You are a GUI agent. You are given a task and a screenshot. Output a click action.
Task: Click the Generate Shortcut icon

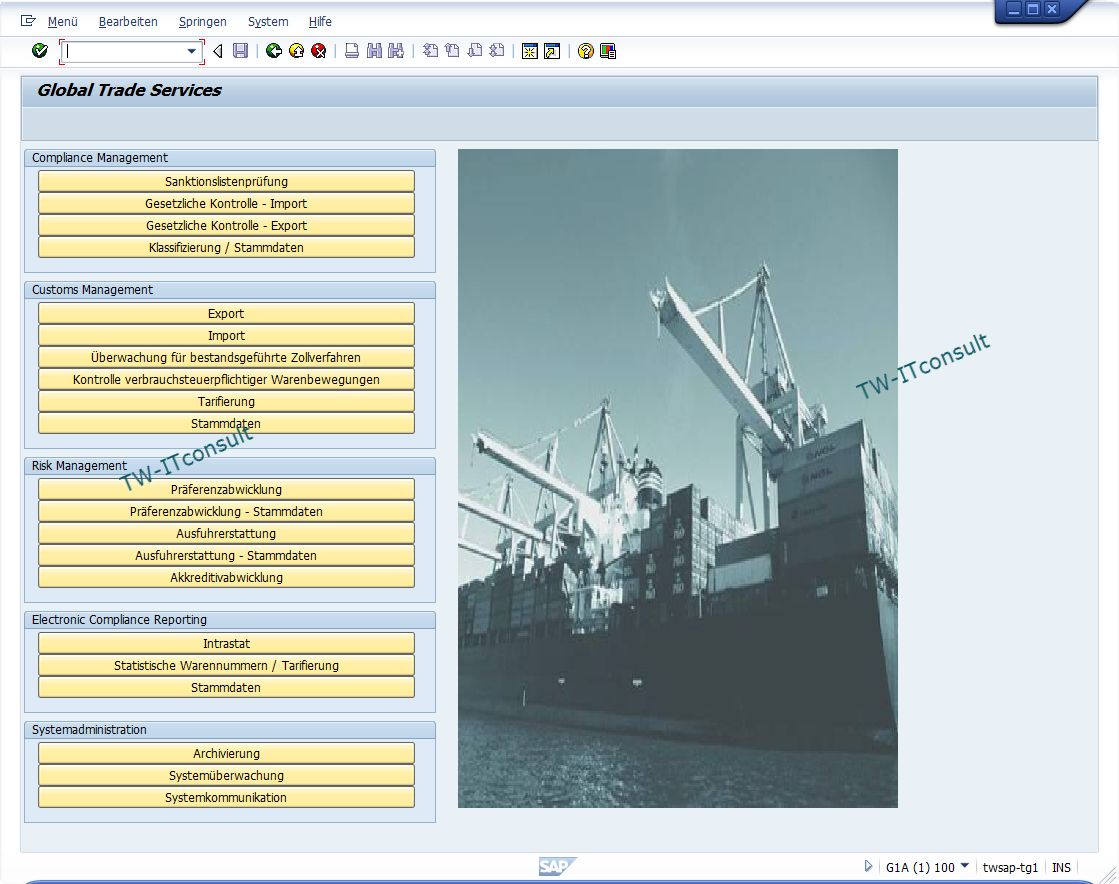coord(552,51)
